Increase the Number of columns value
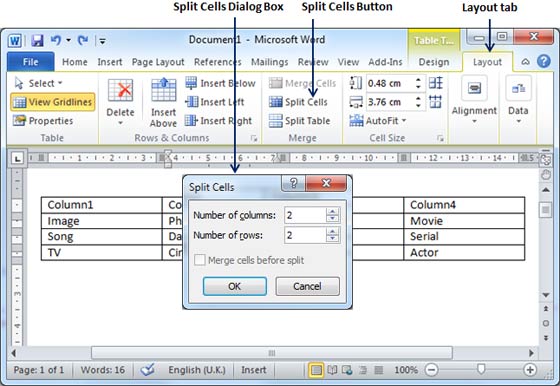 click(333, 211)
